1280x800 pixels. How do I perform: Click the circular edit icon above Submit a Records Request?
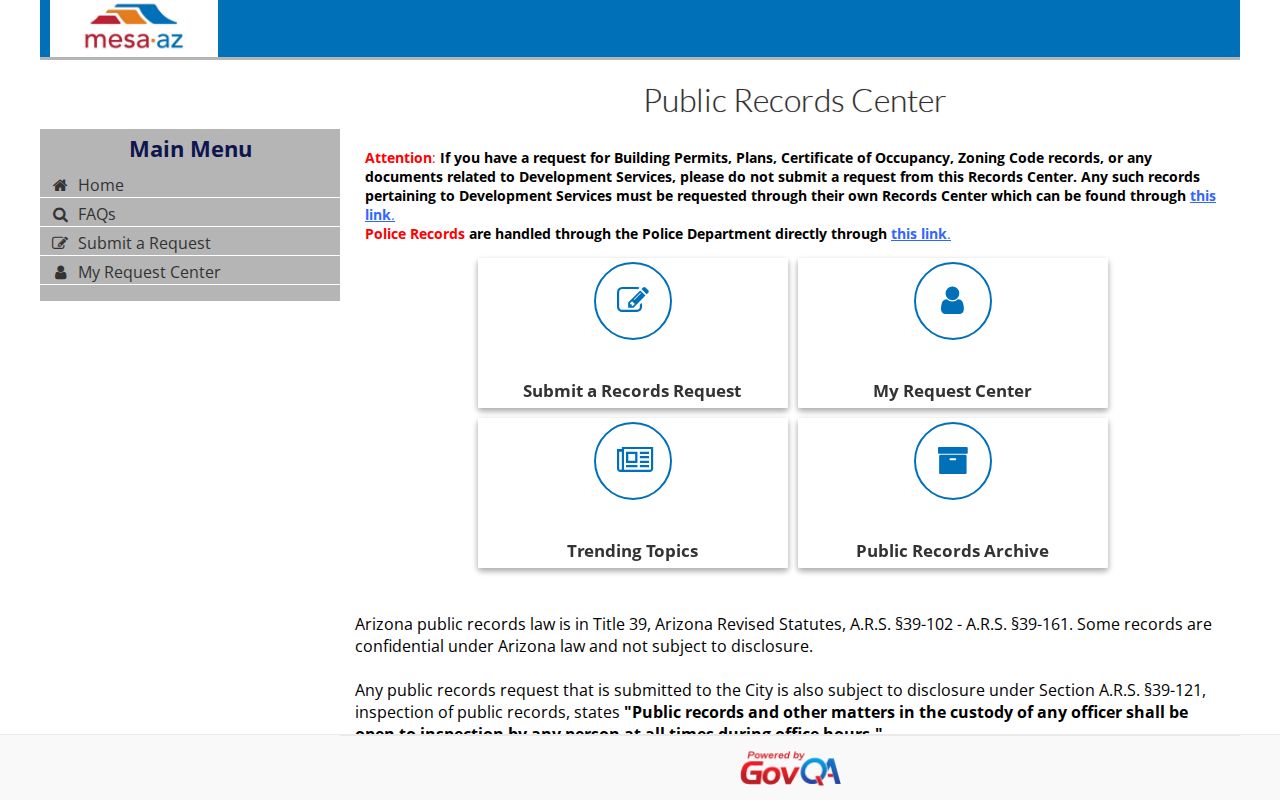coord(633,301)
